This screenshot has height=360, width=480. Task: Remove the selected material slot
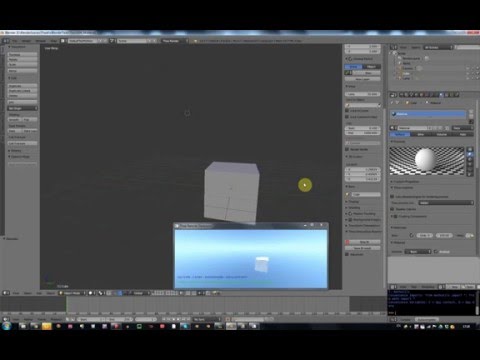[471, 117]
